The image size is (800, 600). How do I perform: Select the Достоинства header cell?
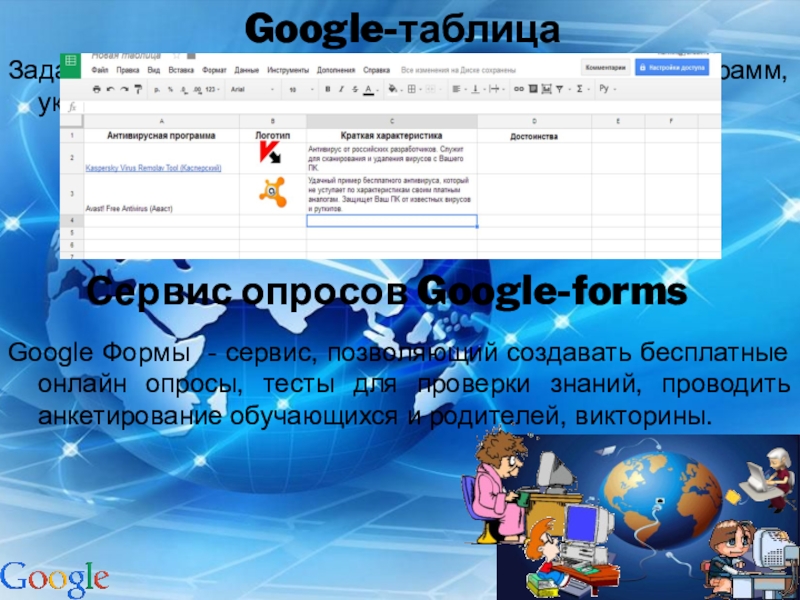[534, 136]
